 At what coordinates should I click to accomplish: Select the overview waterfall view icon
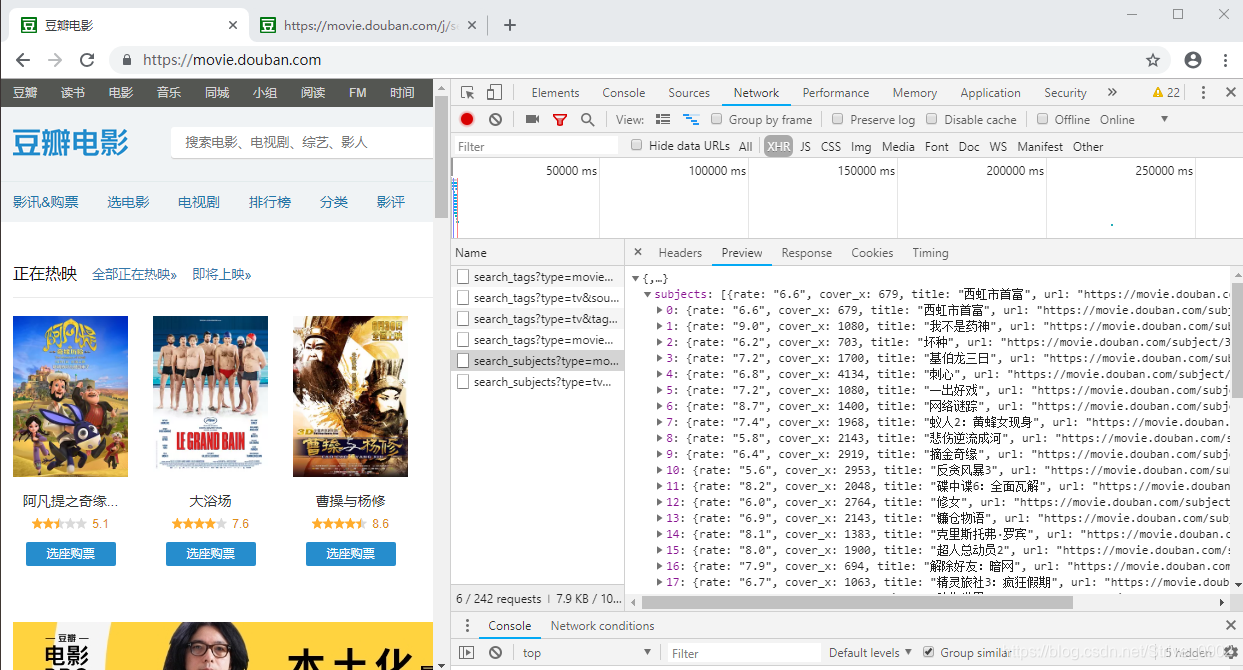pos(690,119)
